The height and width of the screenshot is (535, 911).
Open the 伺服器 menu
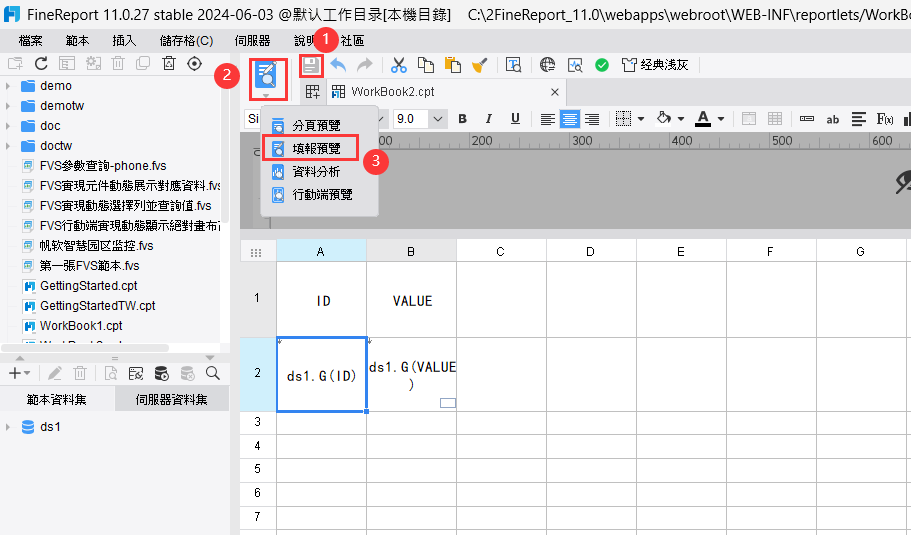tap(252, 41)
